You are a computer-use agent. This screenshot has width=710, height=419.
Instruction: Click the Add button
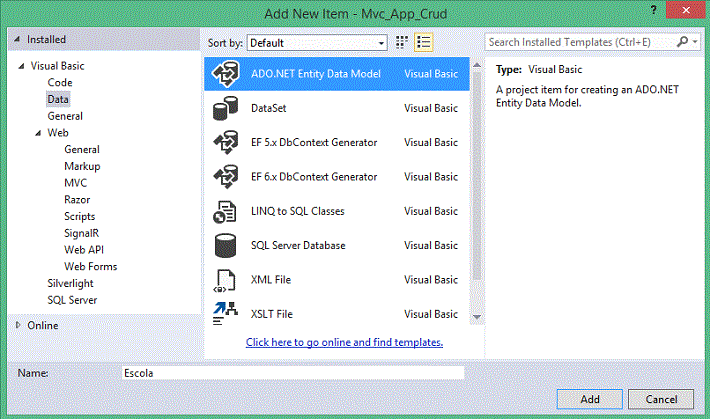590,399
